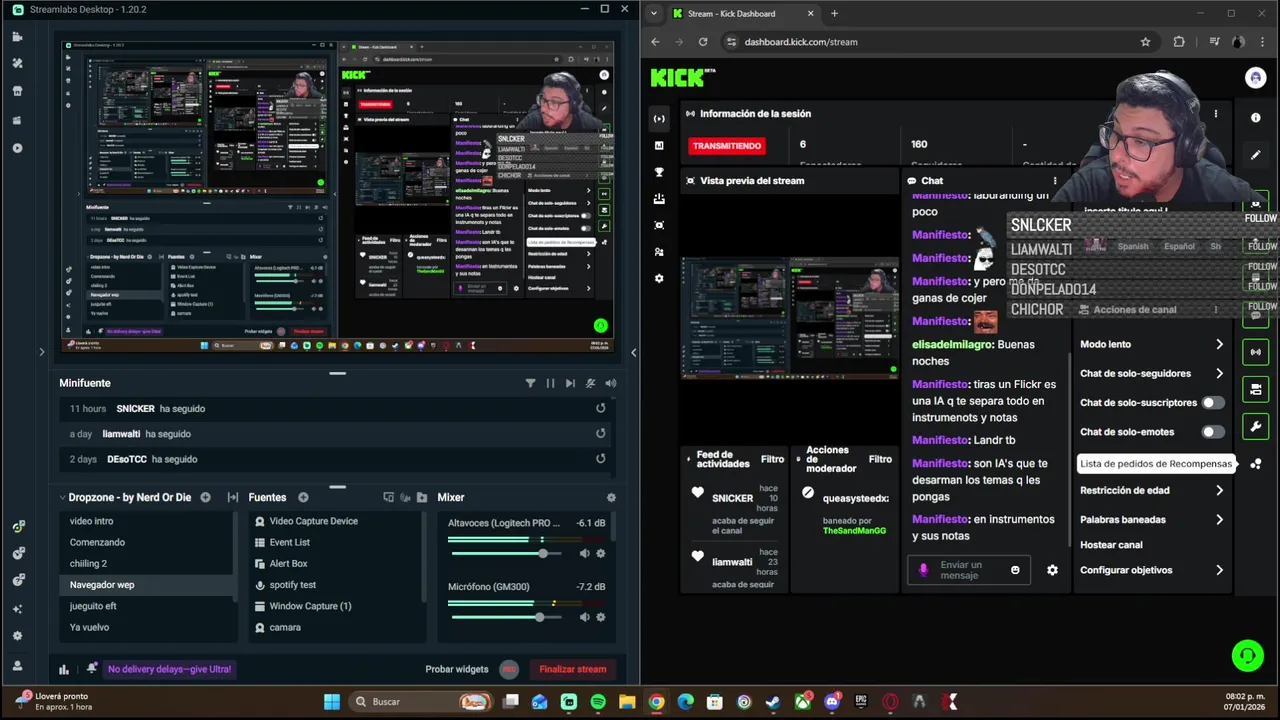1280x720 pixels.
Task: Open chat settings gear beside message box
Action: pos(1052,570)
